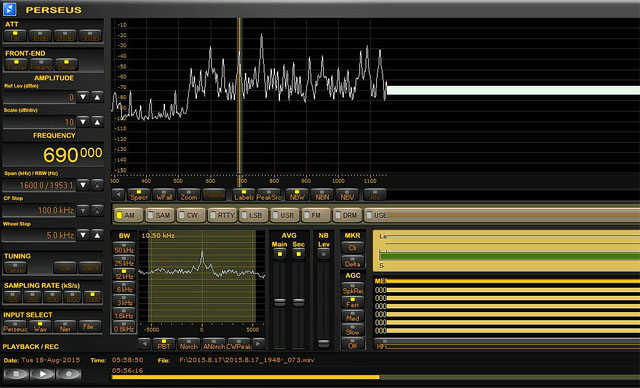Set AGC to Fast
The image size is (640, 388).
(x=353, y=302)
